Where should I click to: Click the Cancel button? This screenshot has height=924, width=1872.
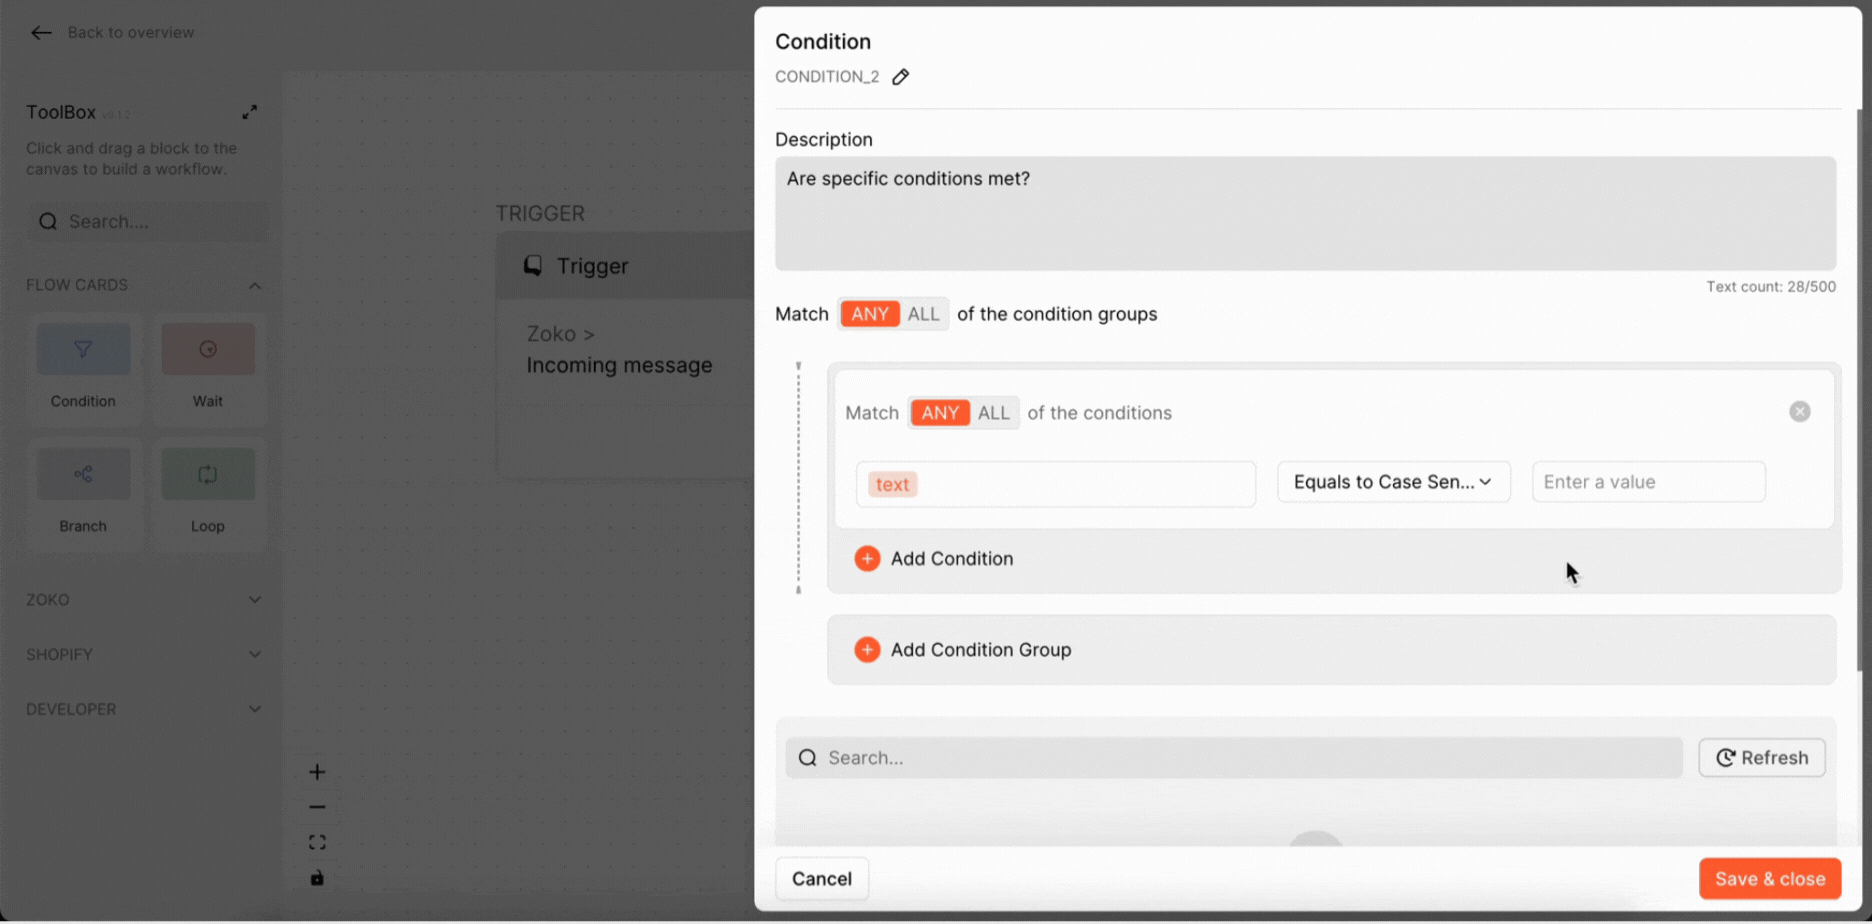(821, 879)
